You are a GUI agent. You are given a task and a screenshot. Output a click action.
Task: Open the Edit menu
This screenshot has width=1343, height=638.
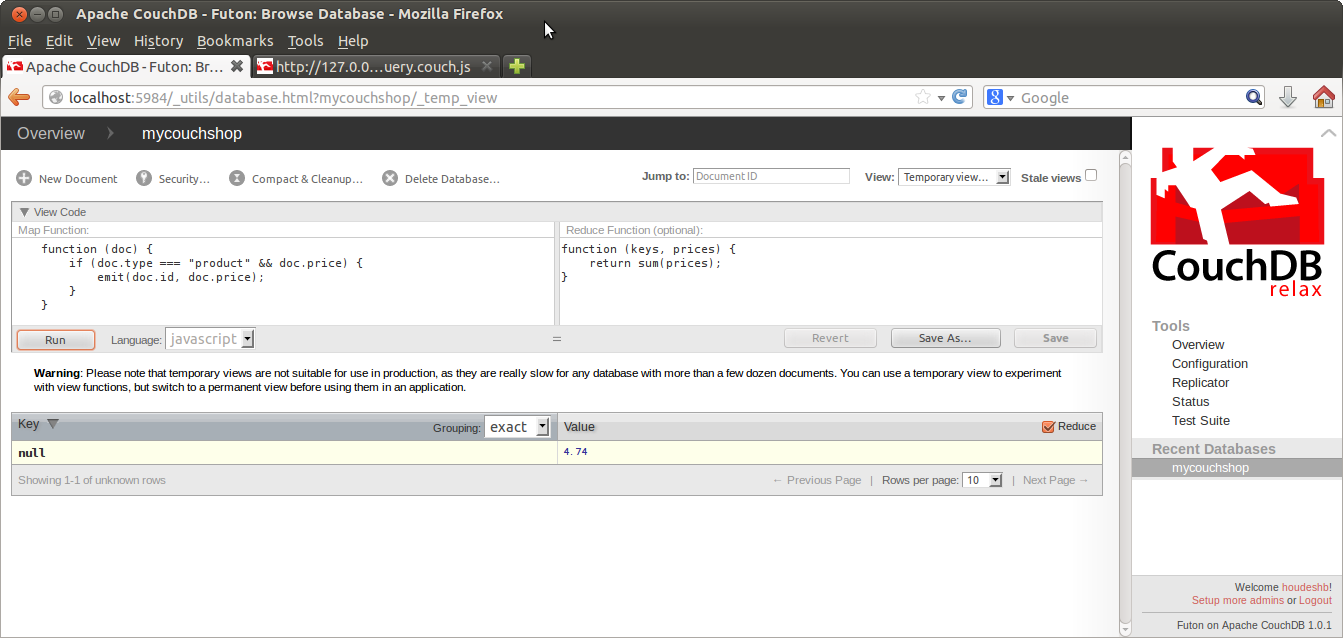click(59, 41)
